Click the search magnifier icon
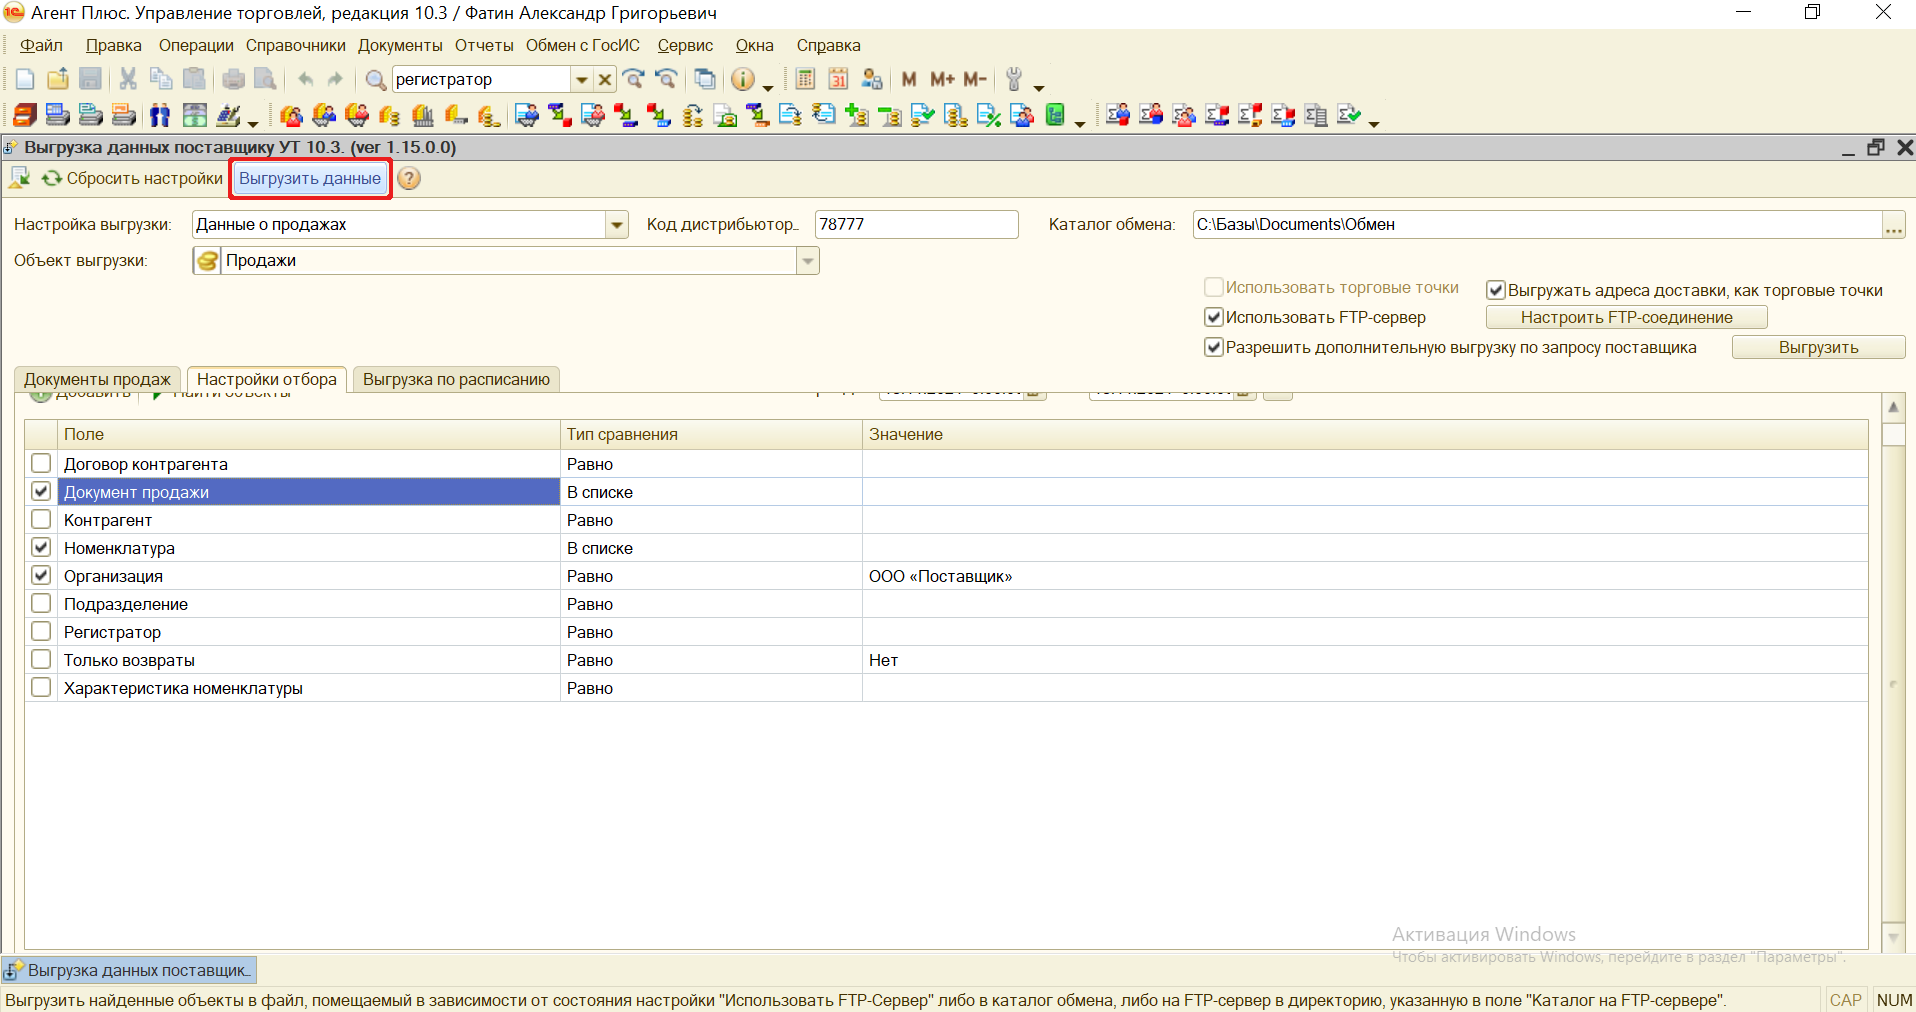Screen dimensions: 1916x1012 [x=375, y=80]
